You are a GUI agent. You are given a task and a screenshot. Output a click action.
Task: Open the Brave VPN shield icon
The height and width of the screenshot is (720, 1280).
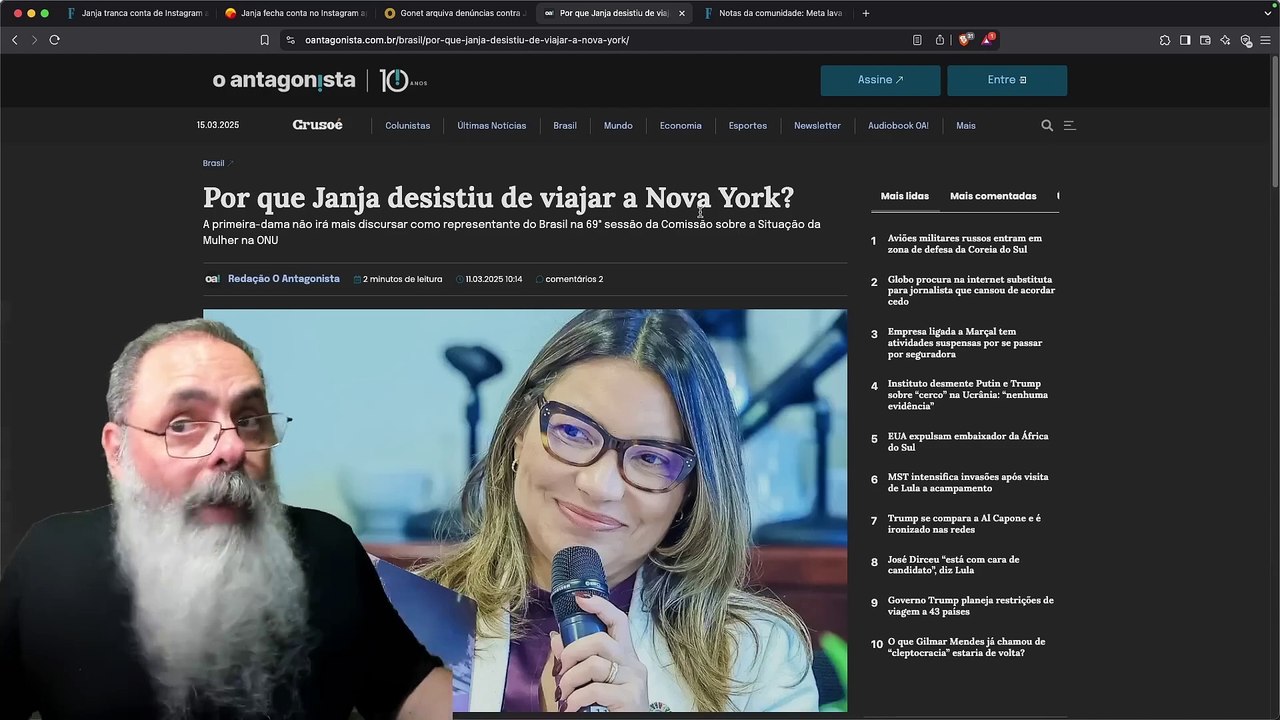click(1246, 40)
